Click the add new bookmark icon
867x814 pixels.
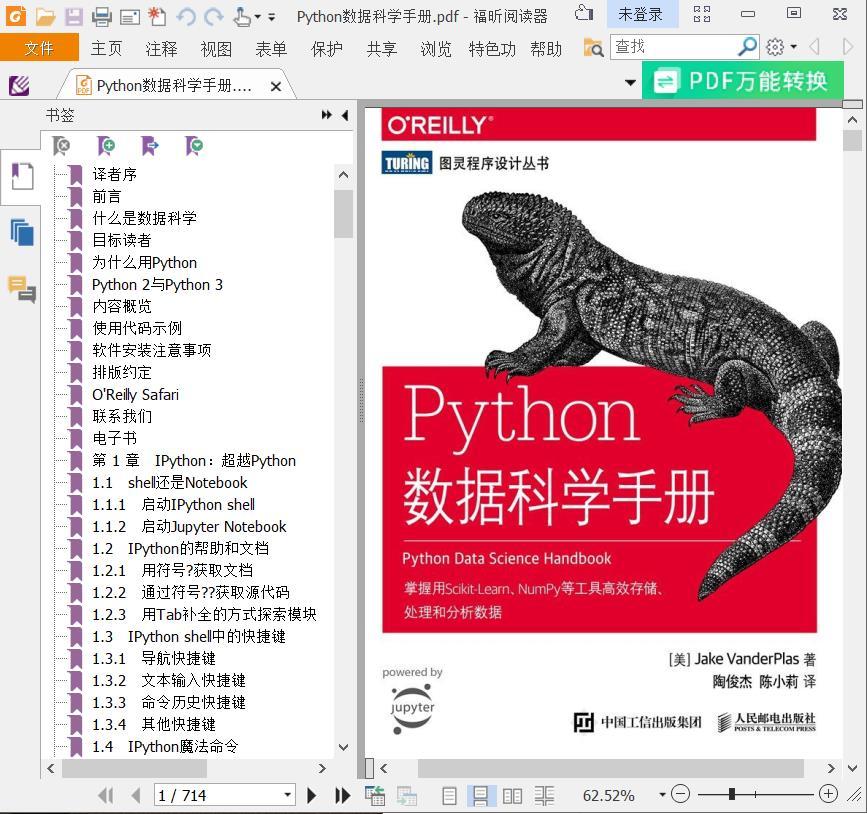click(106, 146)
